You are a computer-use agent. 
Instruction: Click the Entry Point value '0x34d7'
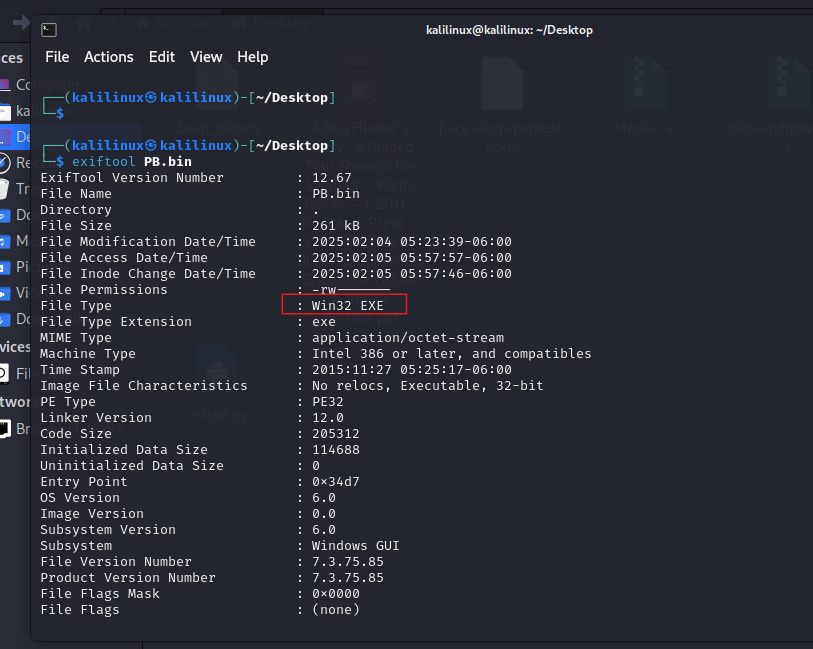point(335,482)
